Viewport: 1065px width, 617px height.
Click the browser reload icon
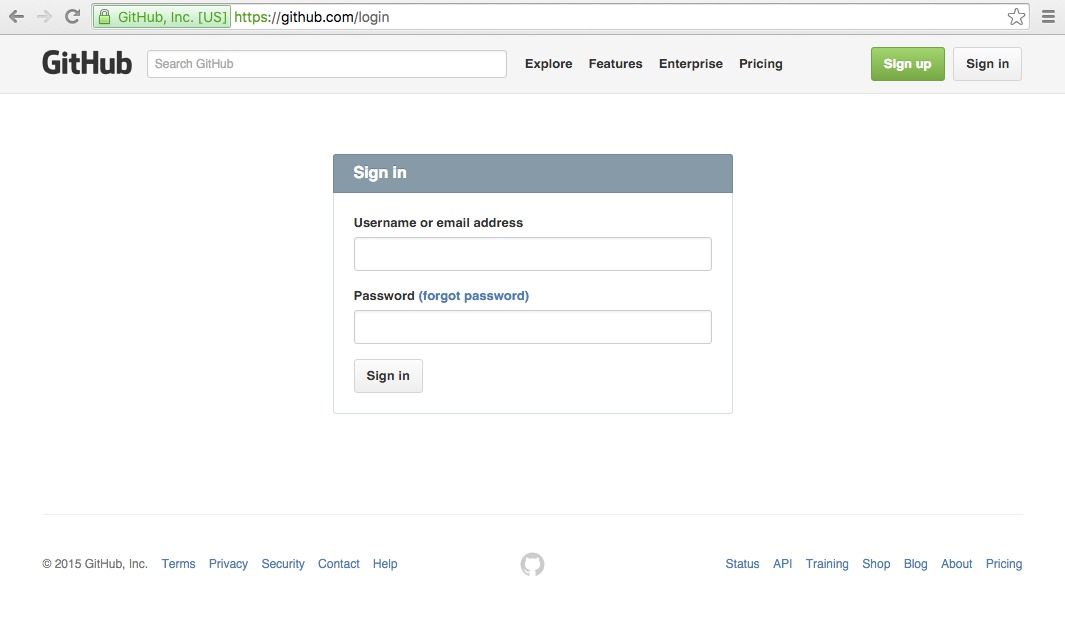click(70, 16)
